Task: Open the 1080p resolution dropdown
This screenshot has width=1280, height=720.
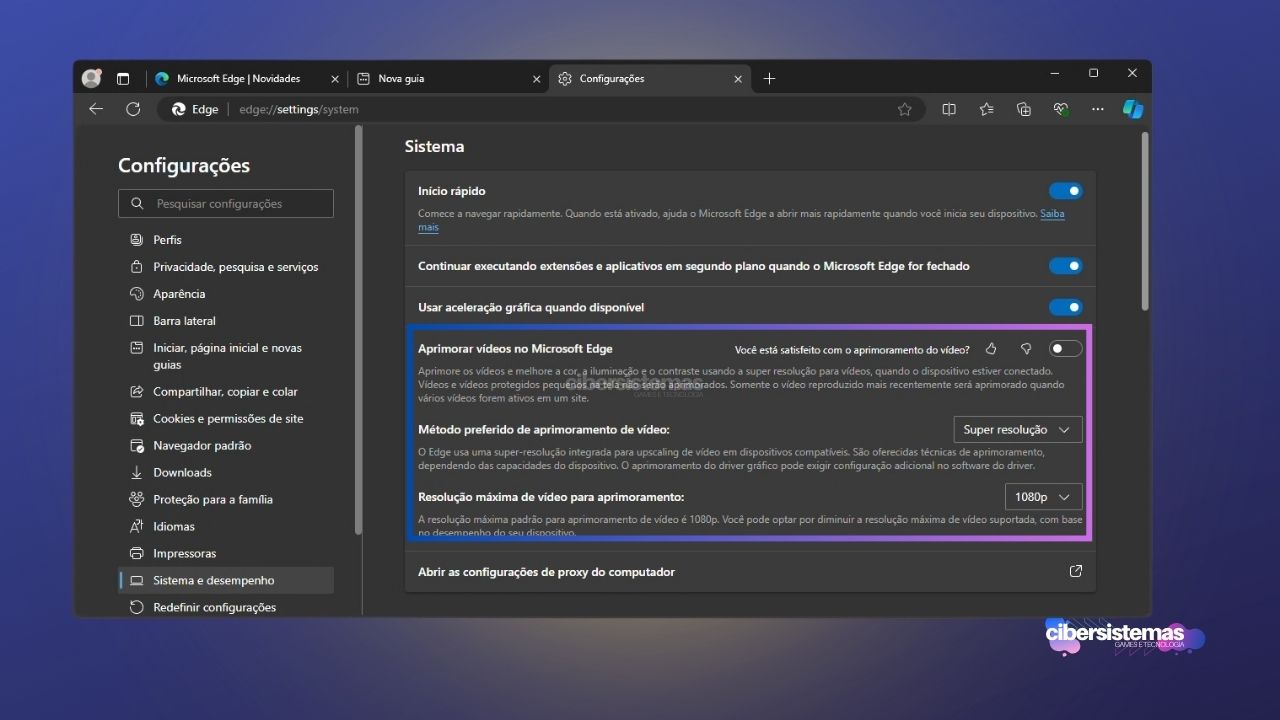Action: tap(1043, 497)
